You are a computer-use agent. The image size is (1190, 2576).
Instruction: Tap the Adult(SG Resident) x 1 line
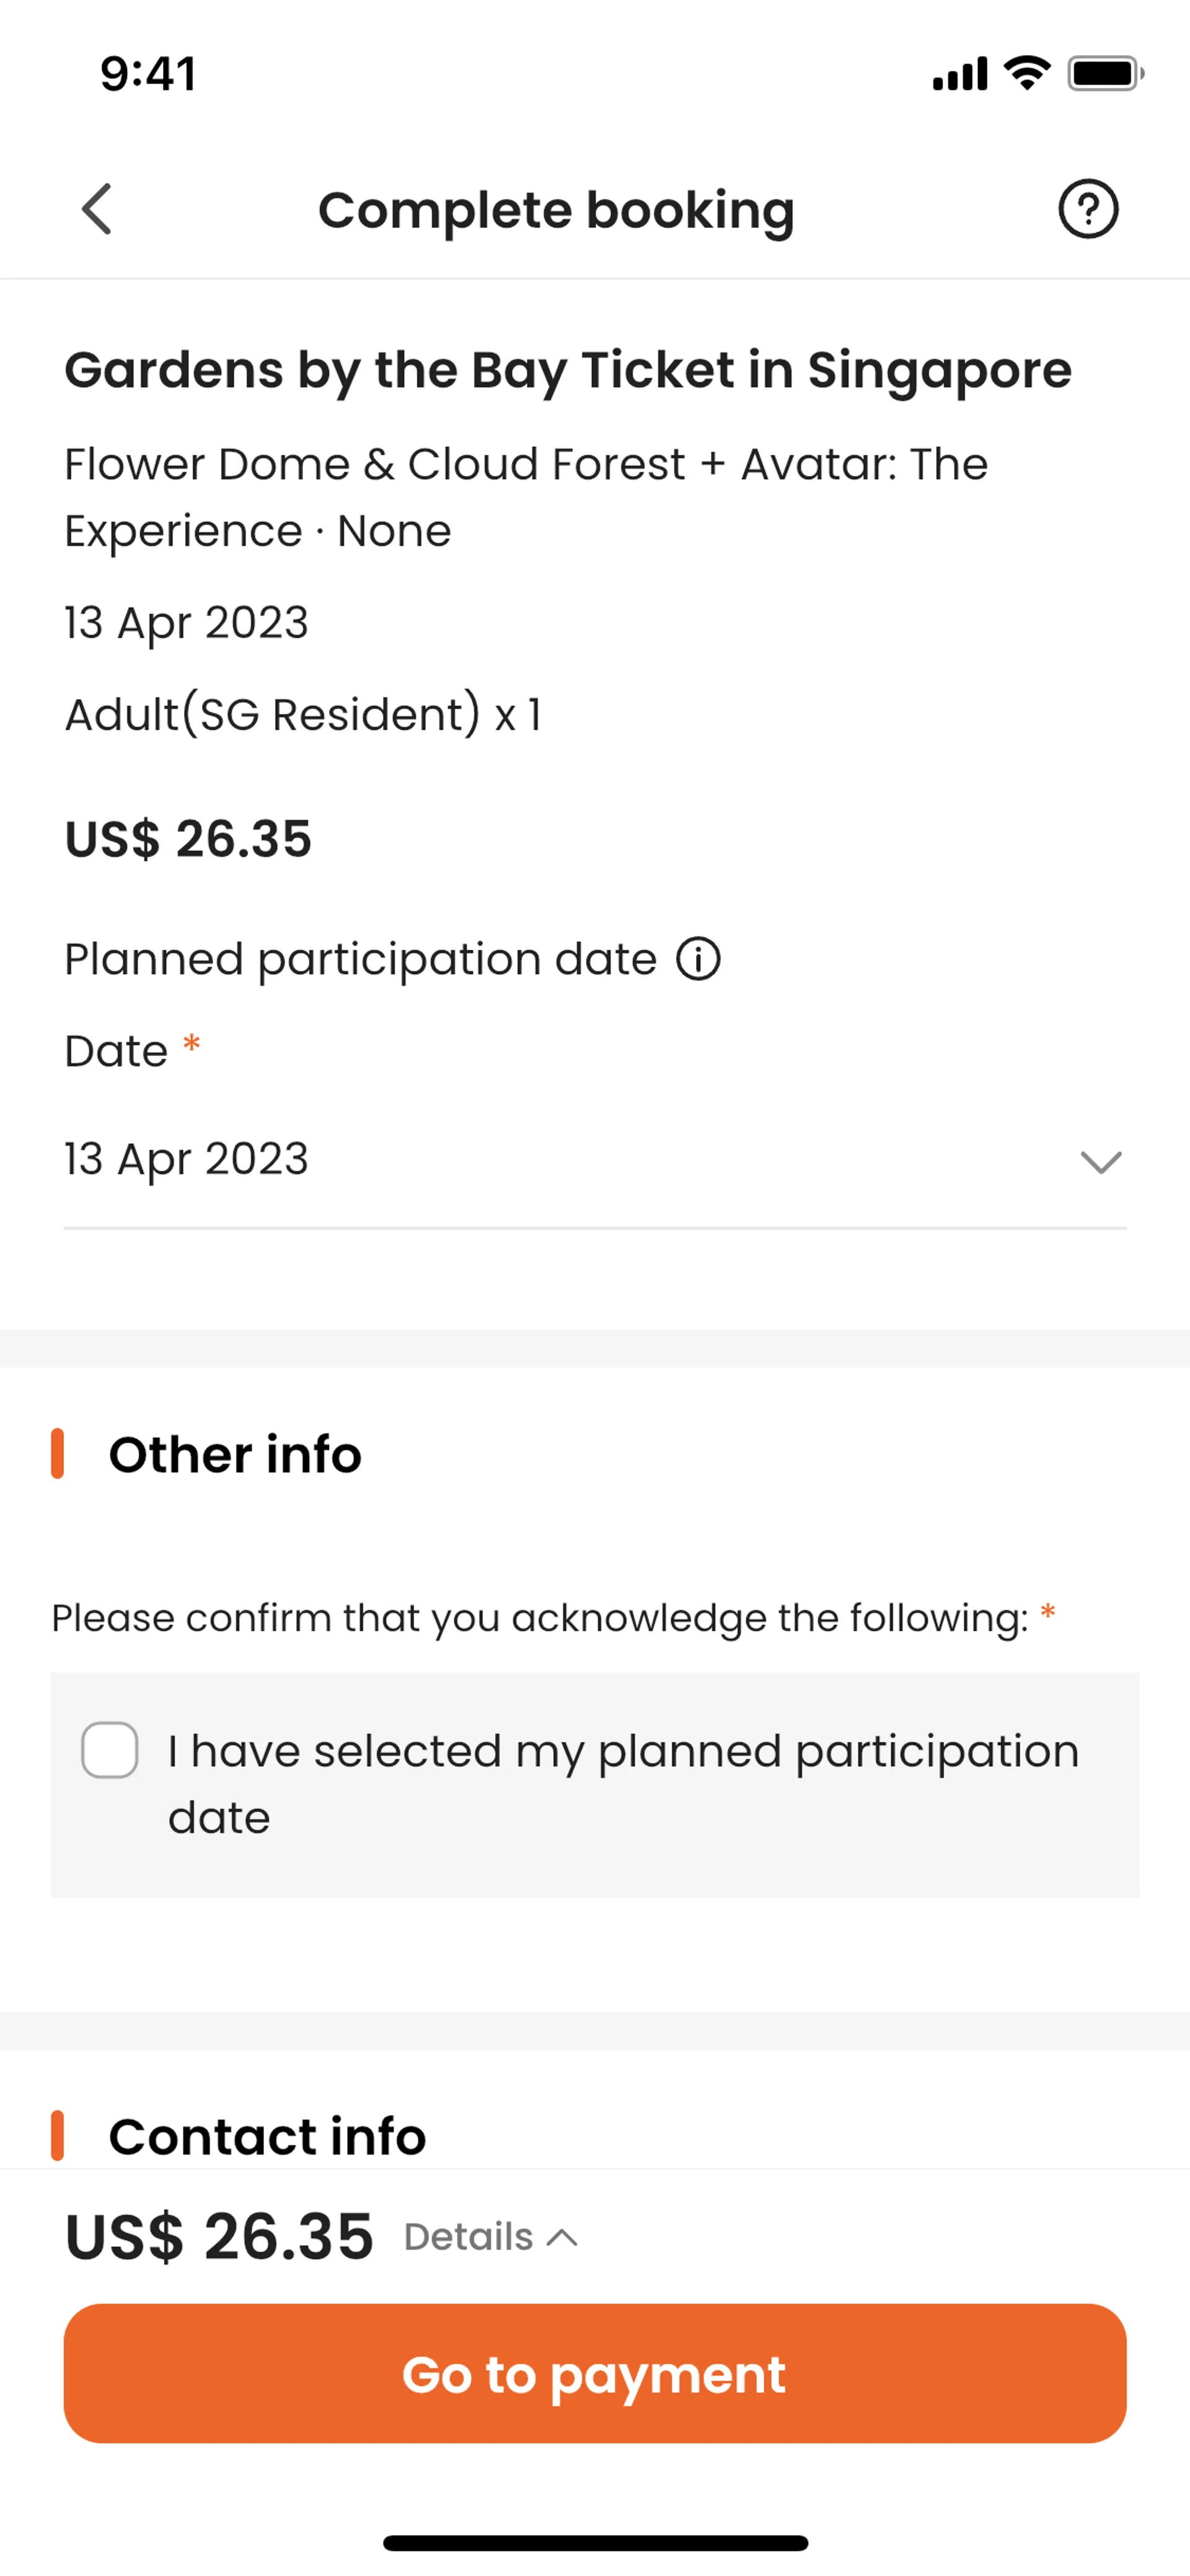pos(303,715)
